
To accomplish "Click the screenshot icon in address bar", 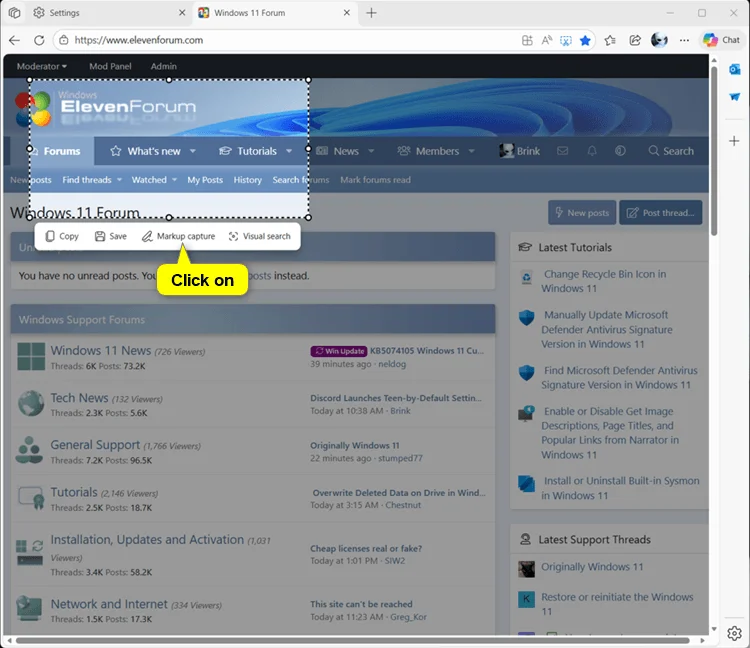I will [566, 40].
